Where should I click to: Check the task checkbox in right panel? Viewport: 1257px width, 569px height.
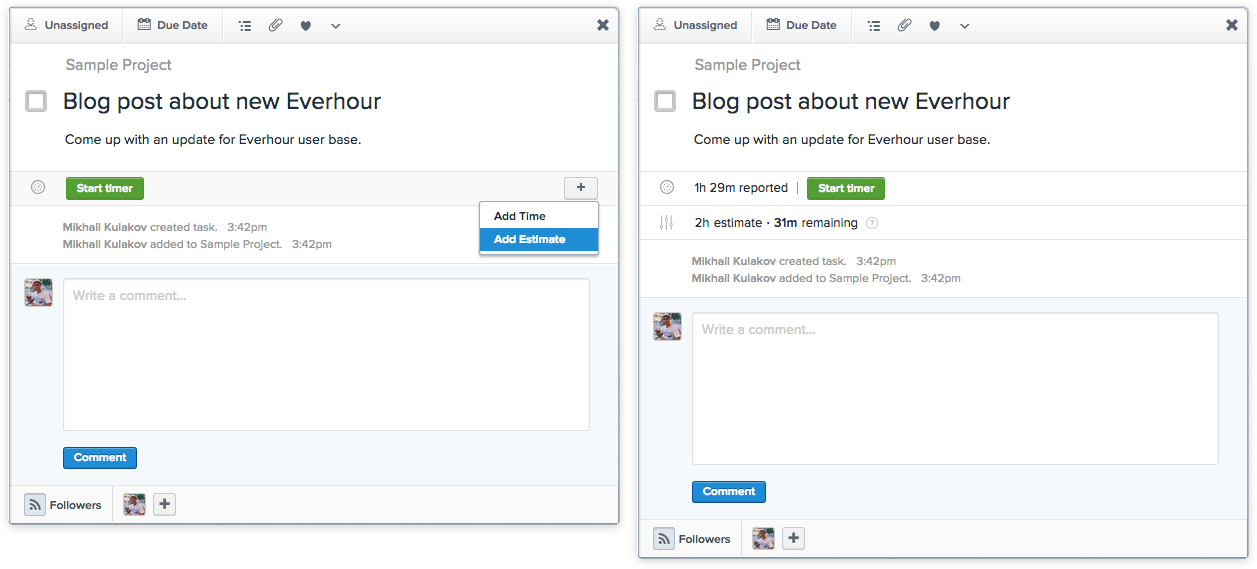[x=665, y=101]
